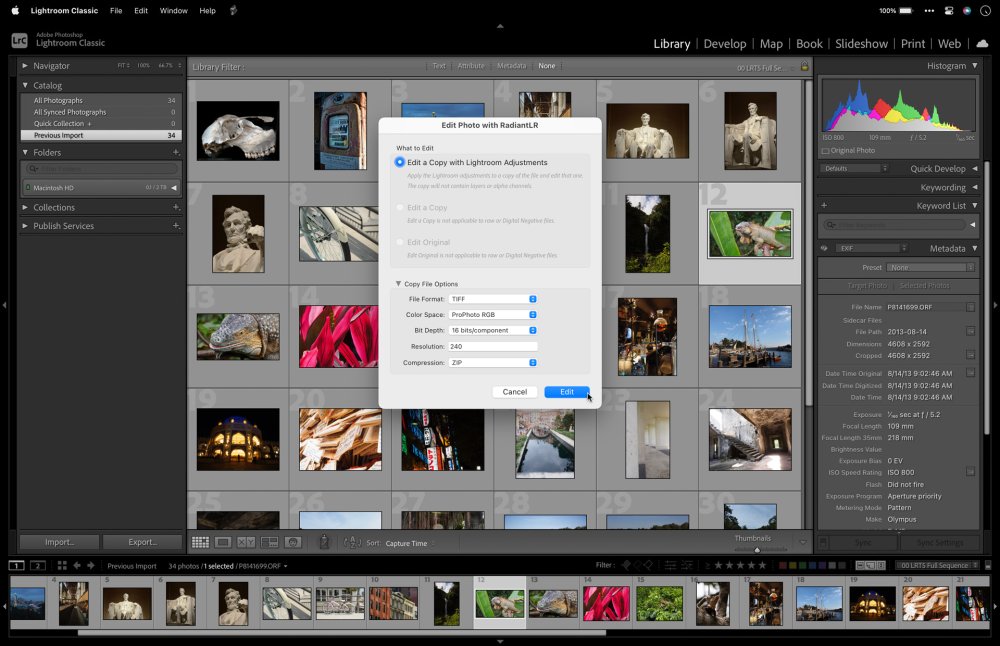Toggle the Metadata panel eye icon
The width and height of the screenshot is (1000, 646).
825,248
